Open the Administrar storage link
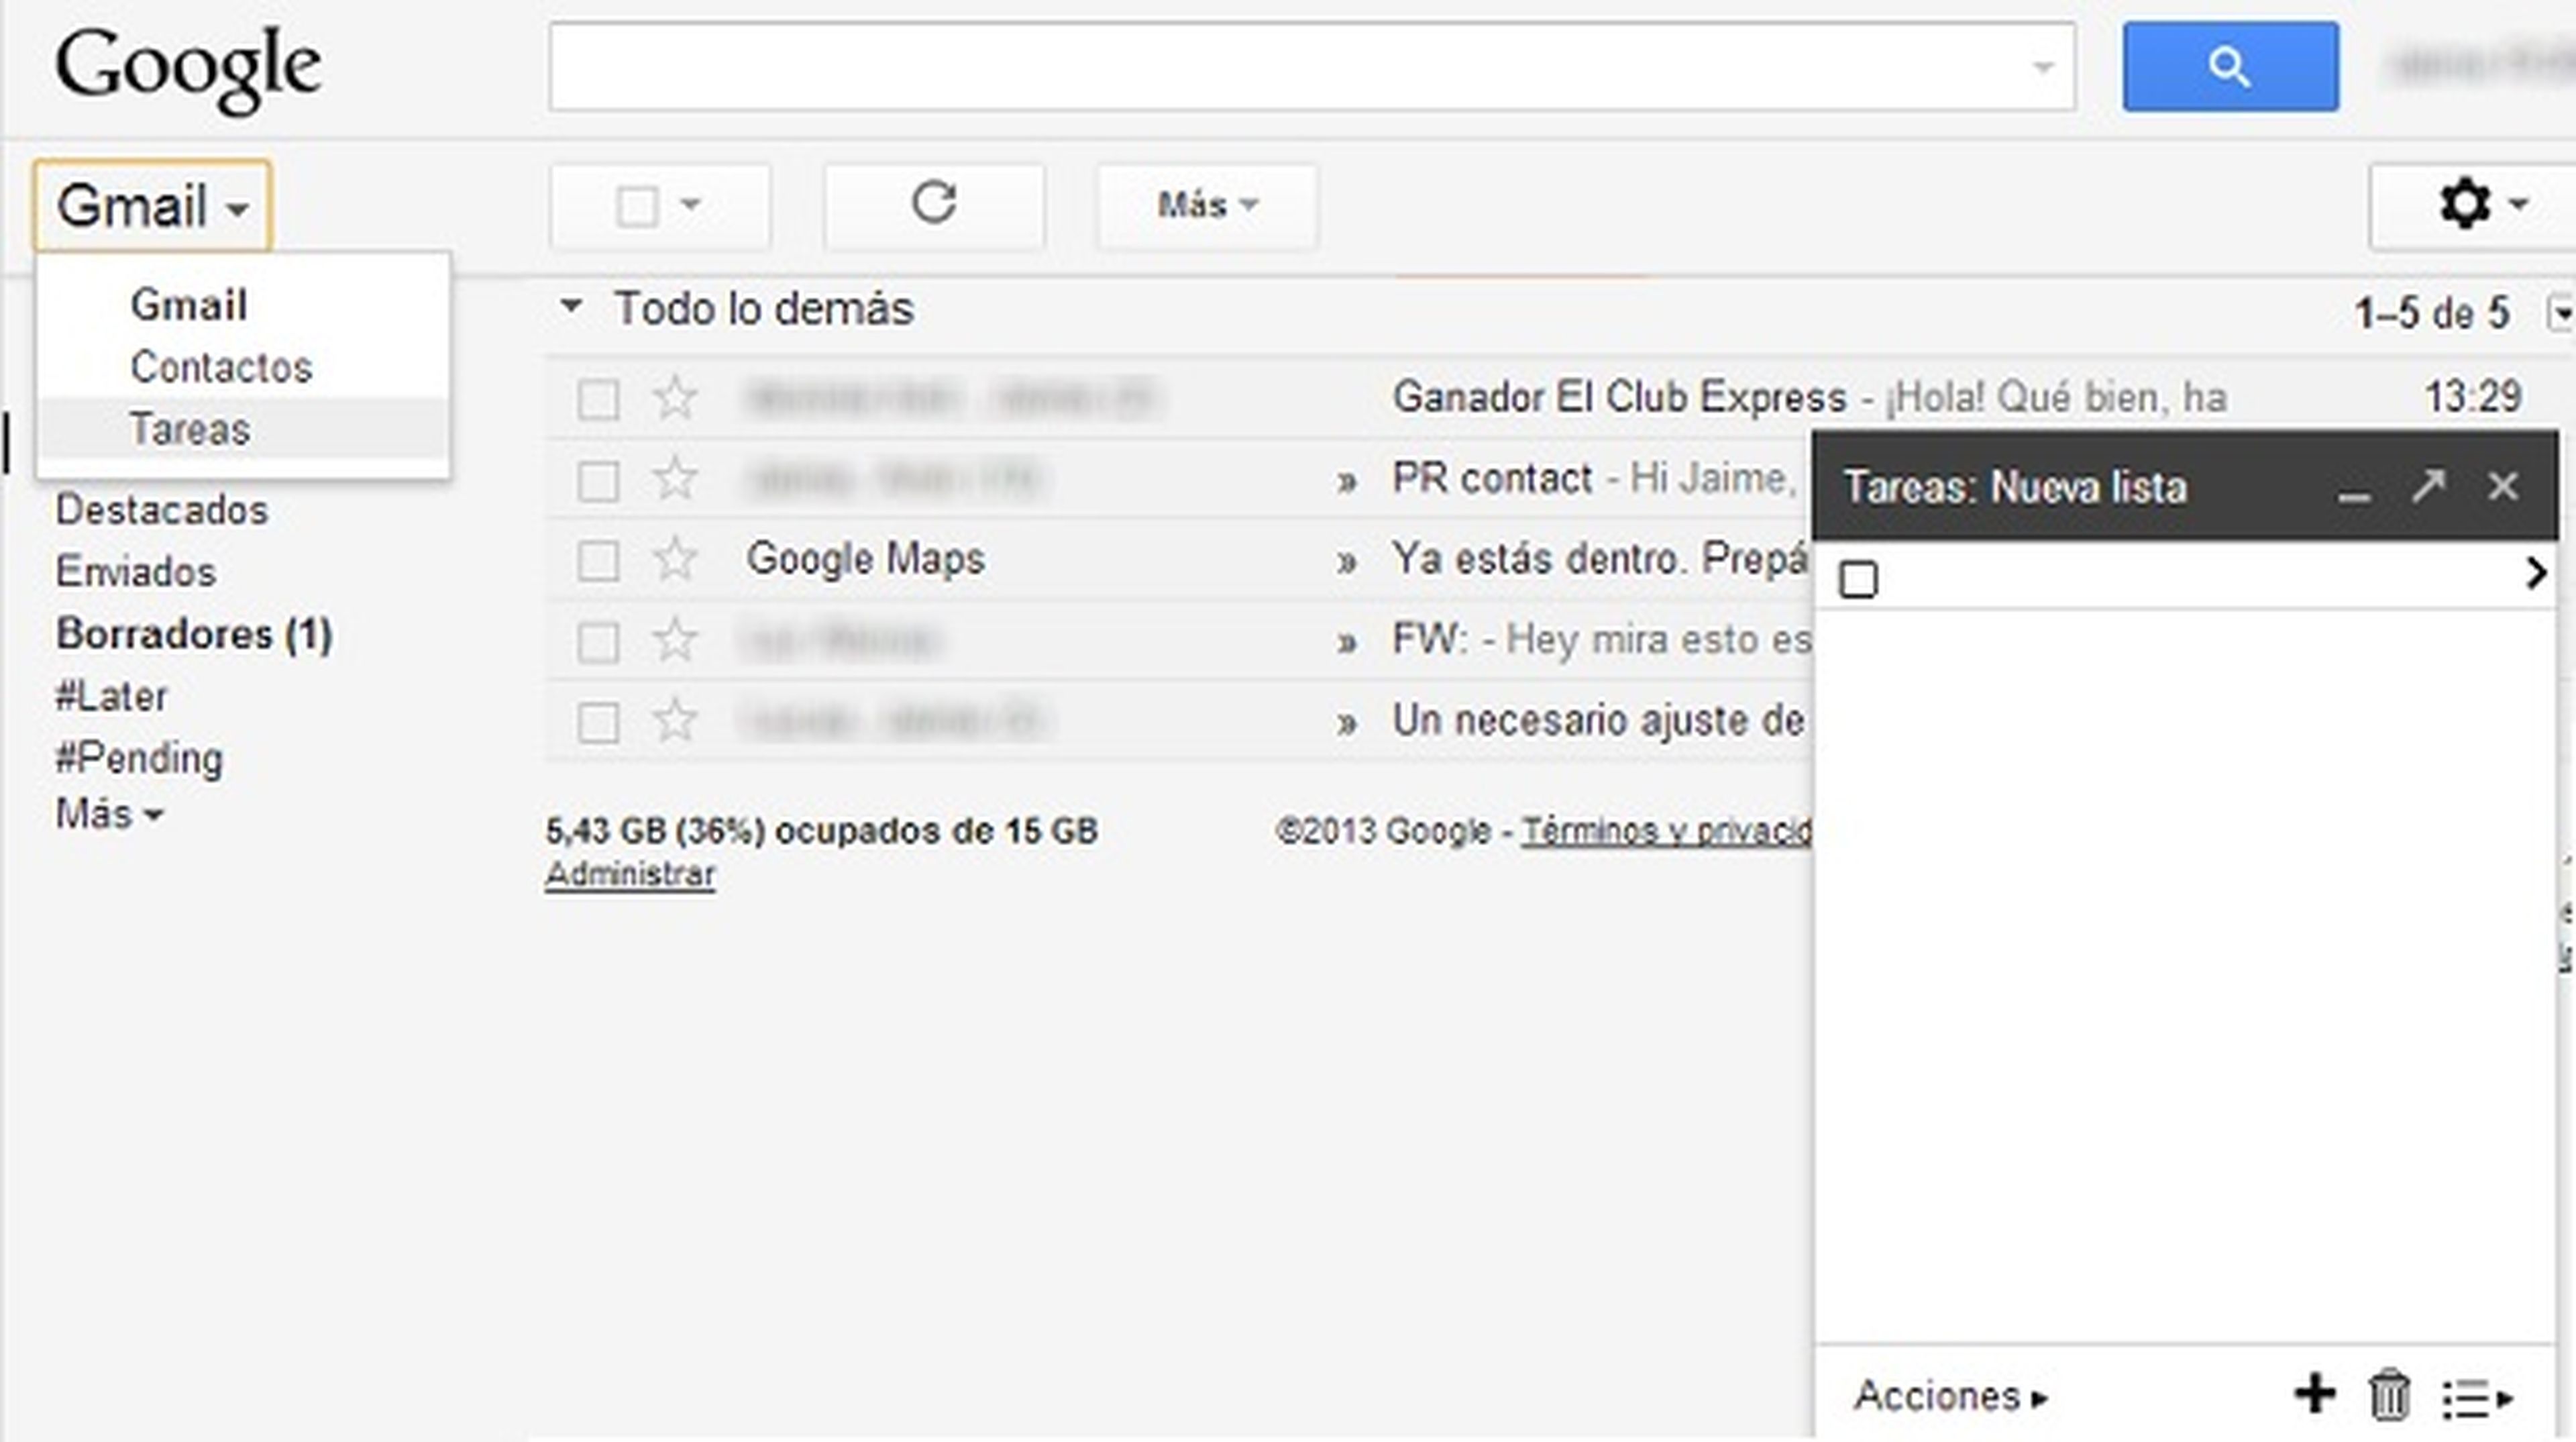The width and height of the screenshot is (2576, 1442). [630, 874]
